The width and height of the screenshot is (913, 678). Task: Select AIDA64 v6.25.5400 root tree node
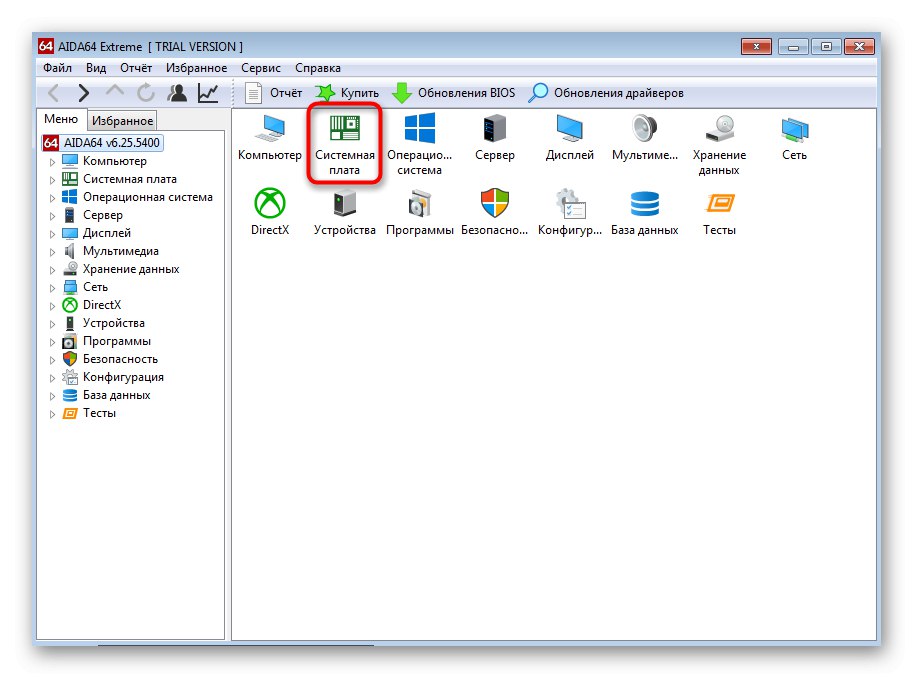click(x=102, y=143)
